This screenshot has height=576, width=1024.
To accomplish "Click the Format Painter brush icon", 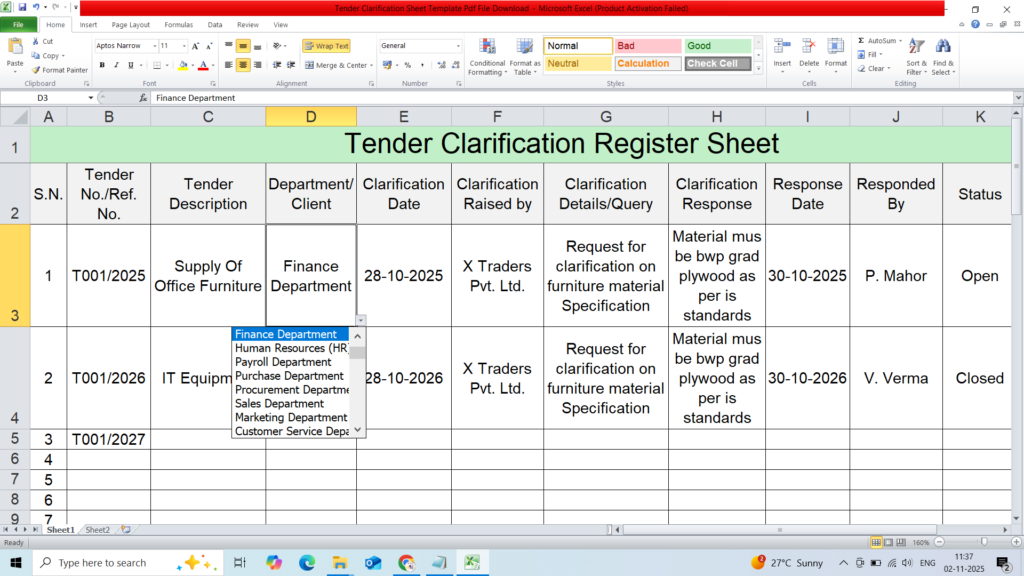I will click(x=37, y=70).
